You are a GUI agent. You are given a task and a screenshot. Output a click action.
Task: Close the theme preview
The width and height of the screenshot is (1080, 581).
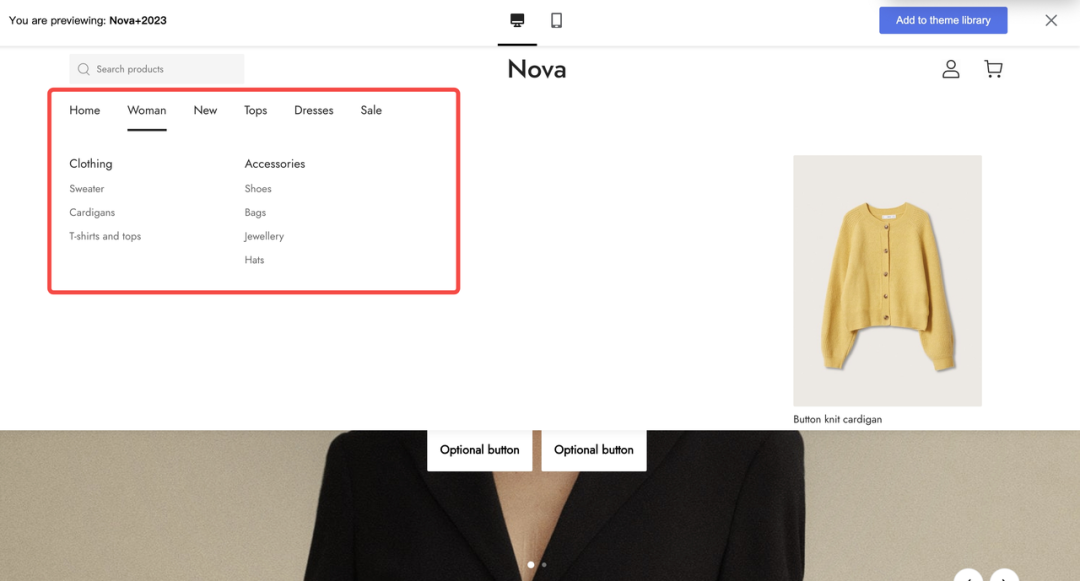1051,21
